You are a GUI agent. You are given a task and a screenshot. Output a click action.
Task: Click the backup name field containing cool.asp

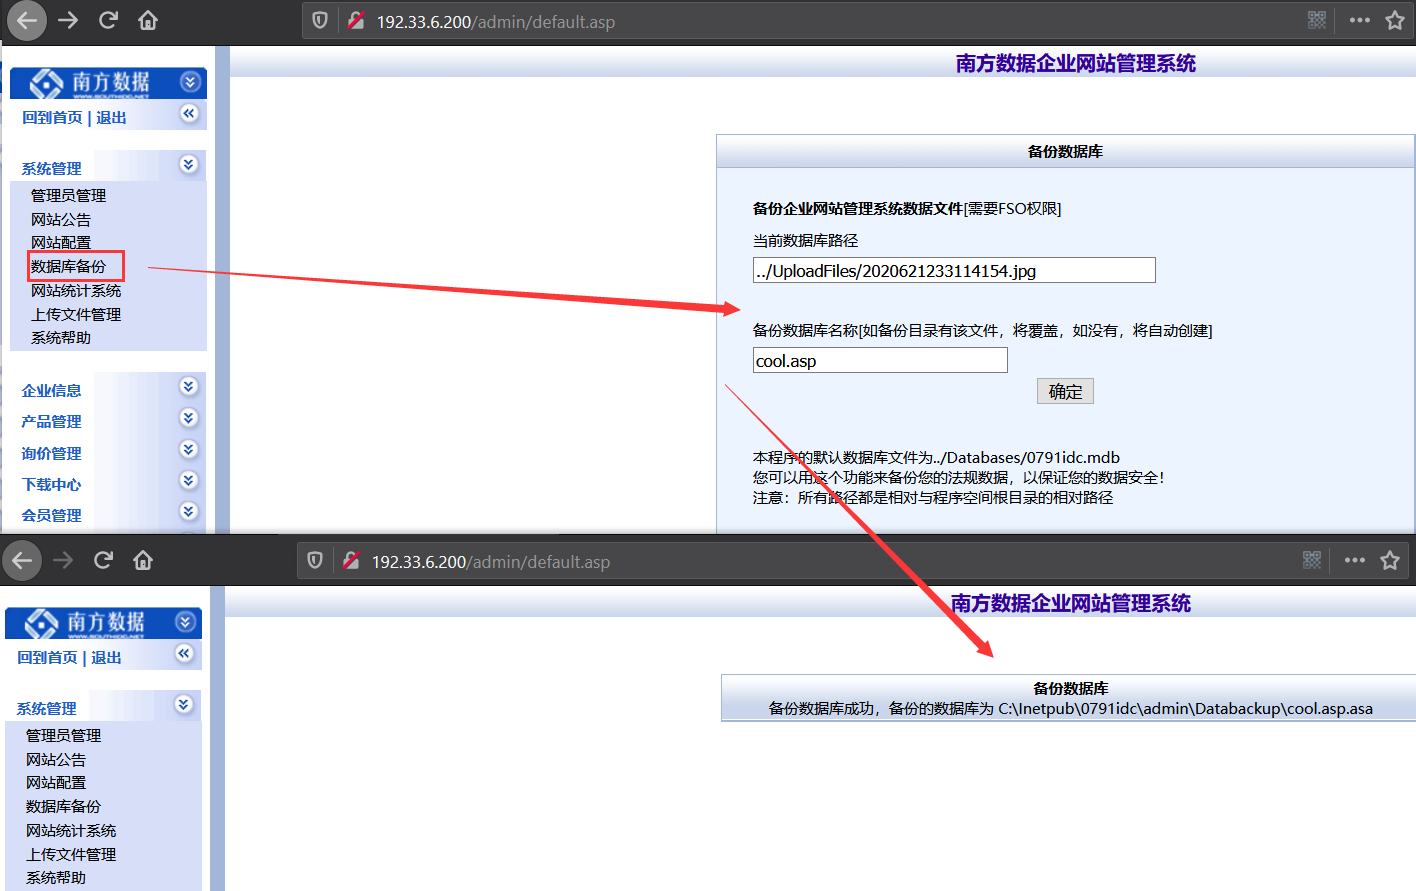[x=880, y=361]
